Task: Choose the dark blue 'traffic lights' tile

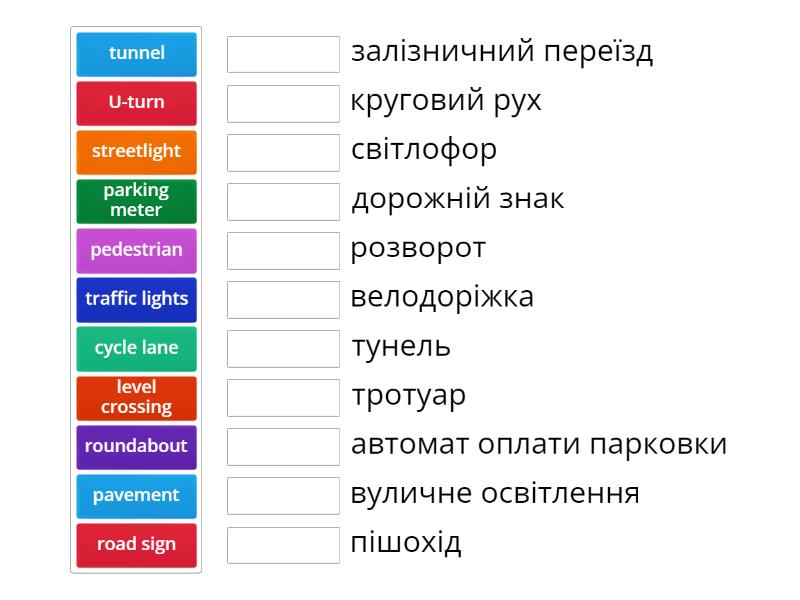Action: click(x=136, y=299)
